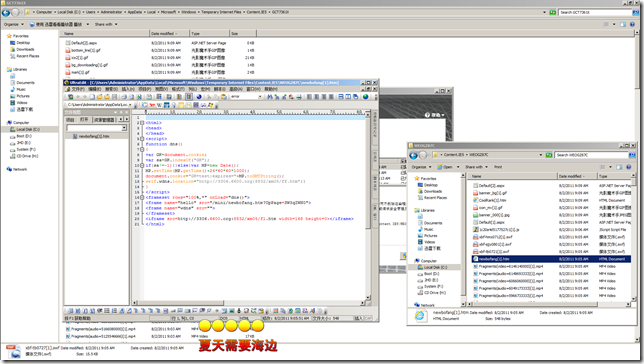
Task: Click Name column header in main Explorer
Action: point(105,33)
